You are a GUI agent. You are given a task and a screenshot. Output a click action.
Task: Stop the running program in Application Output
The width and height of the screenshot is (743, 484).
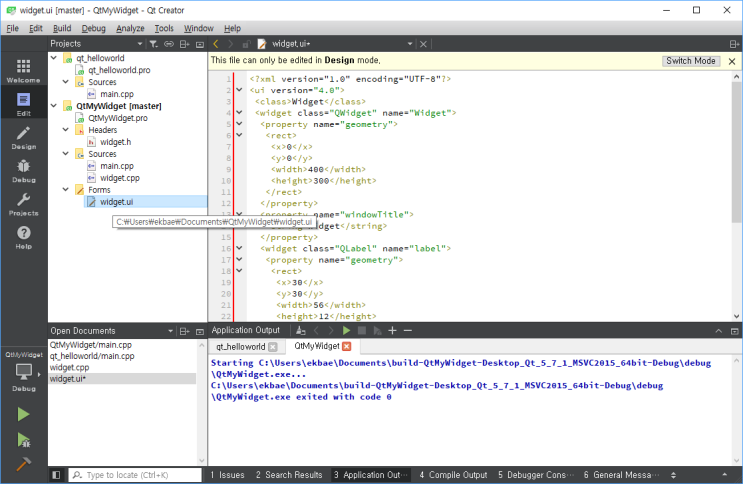(362, 330)
